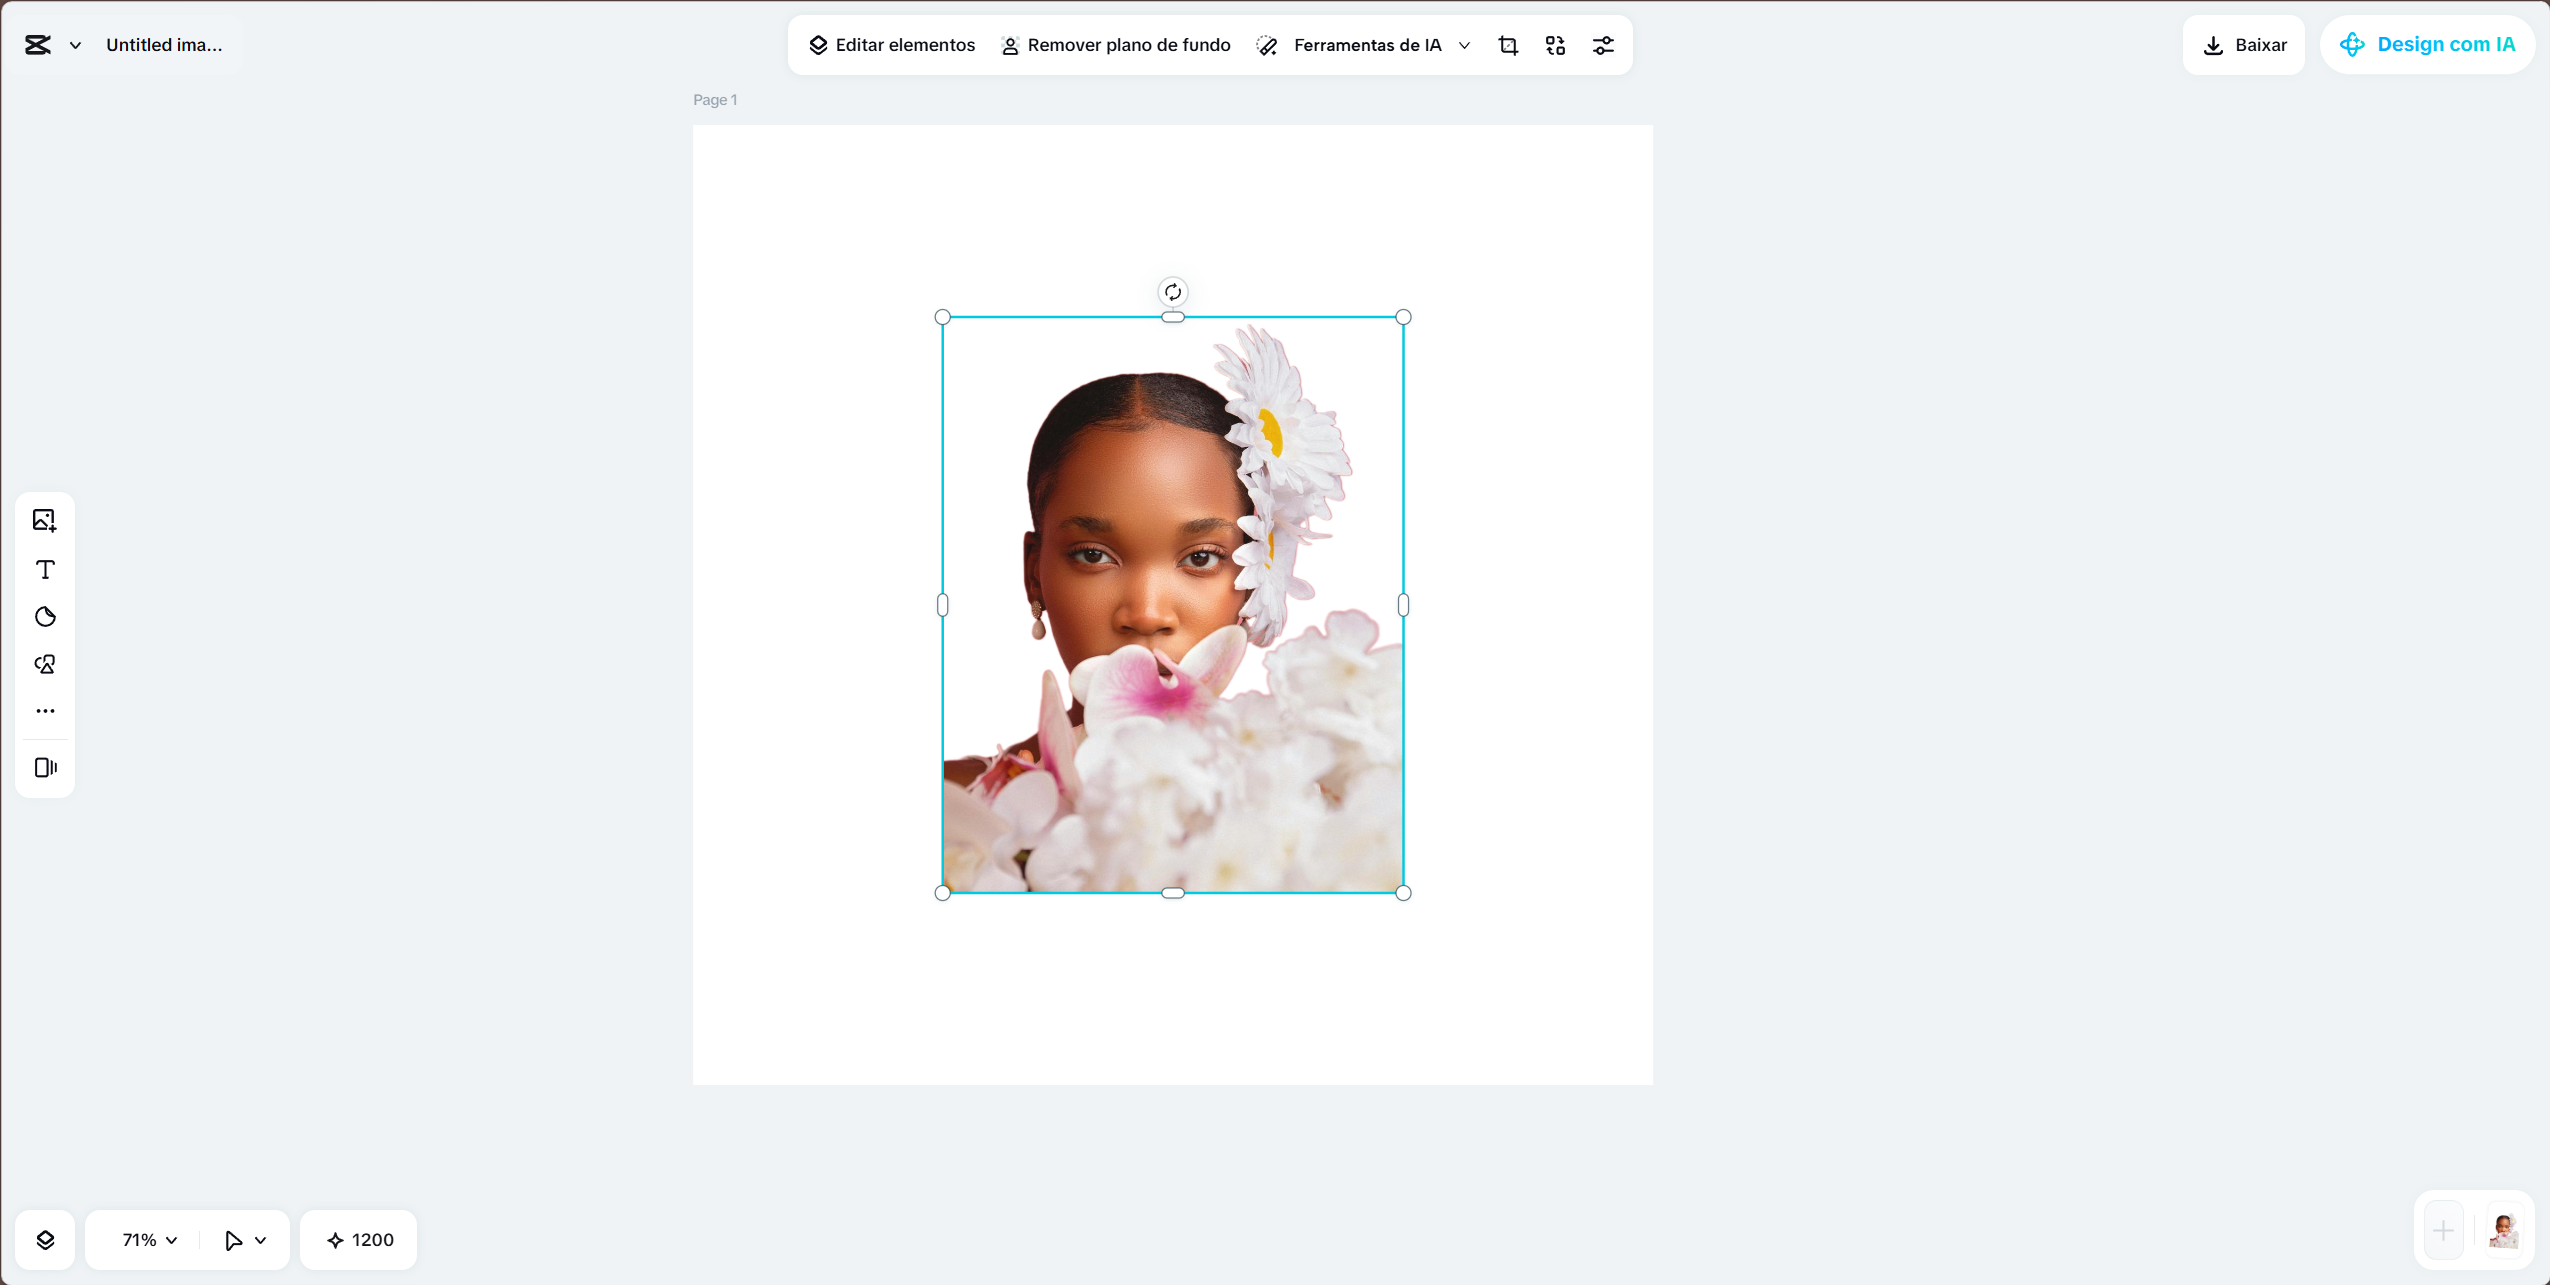Open the mobile preview icon in sidebar

[45, 767]
